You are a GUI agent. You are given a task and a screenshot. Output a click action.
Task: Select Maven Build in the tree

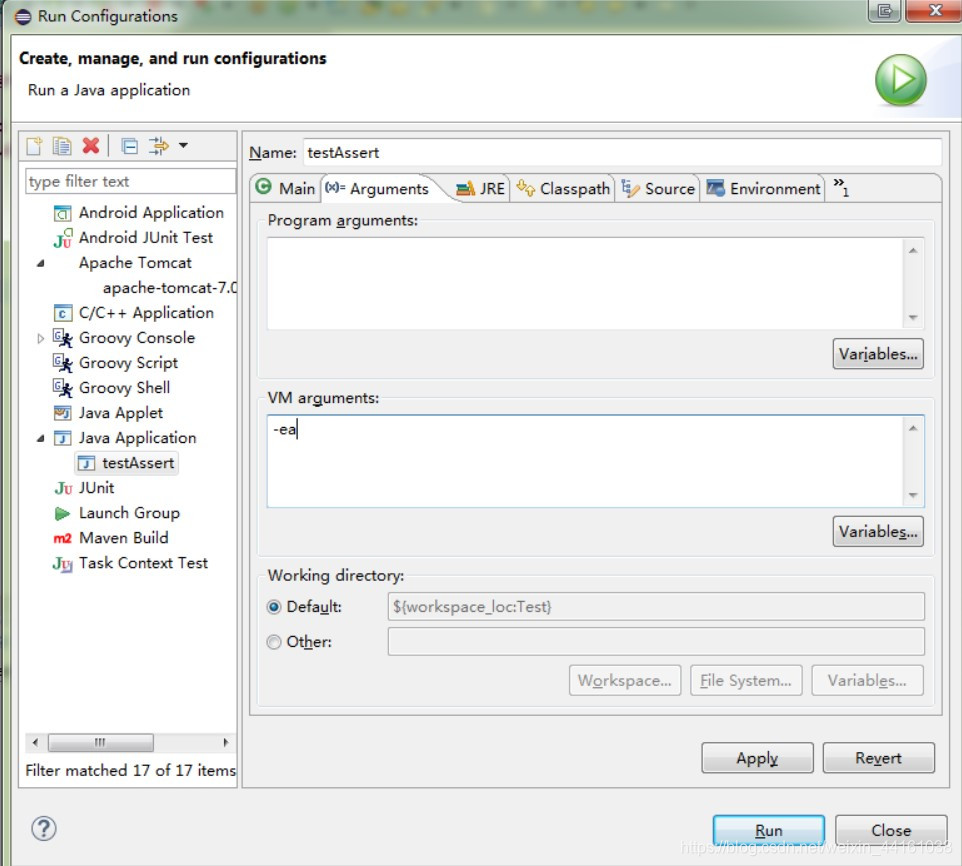click(123, 538)
